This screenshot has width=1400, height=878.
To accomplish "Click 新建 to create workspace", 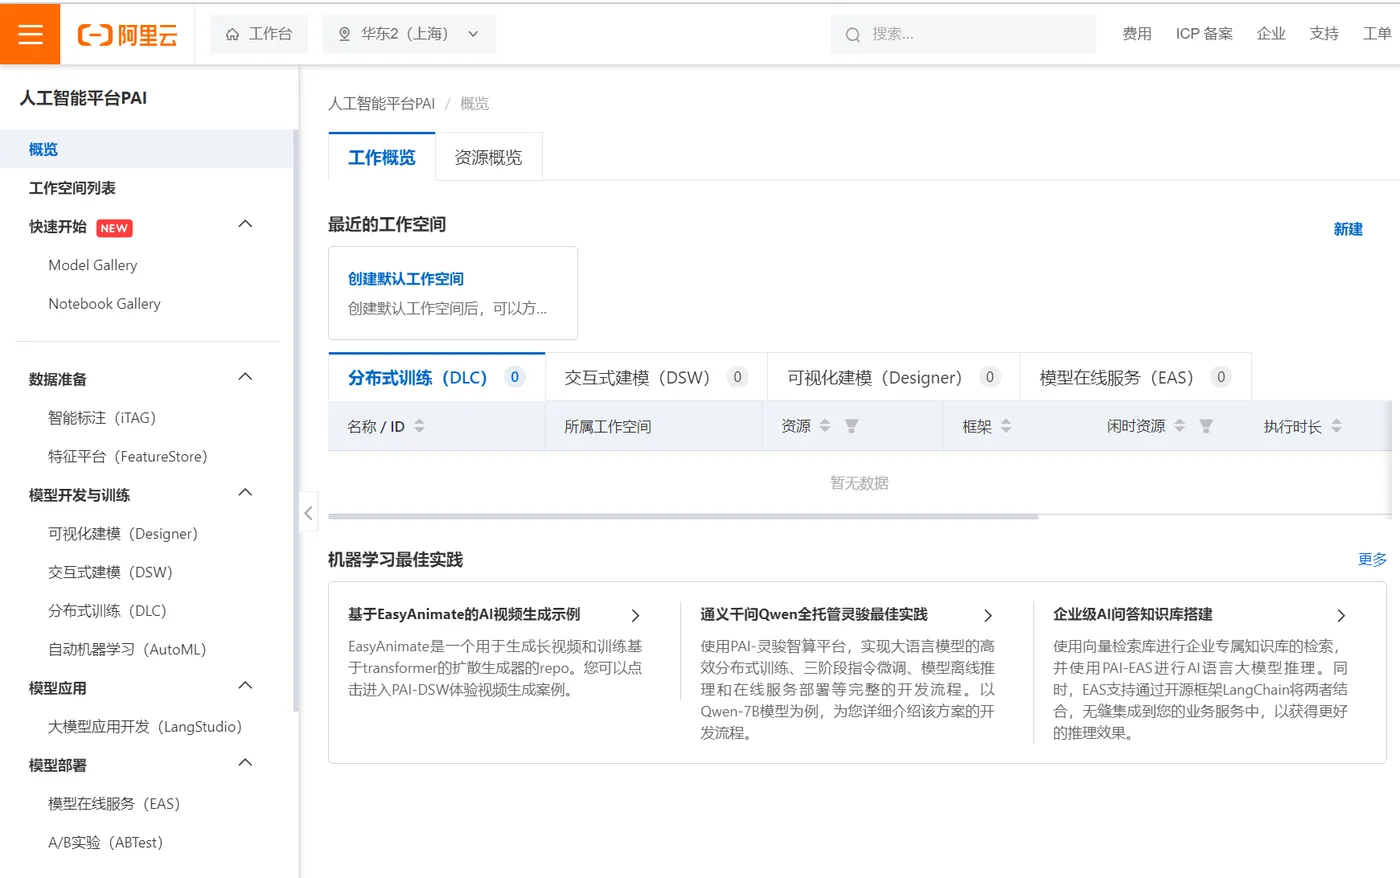I will 1348,229.
